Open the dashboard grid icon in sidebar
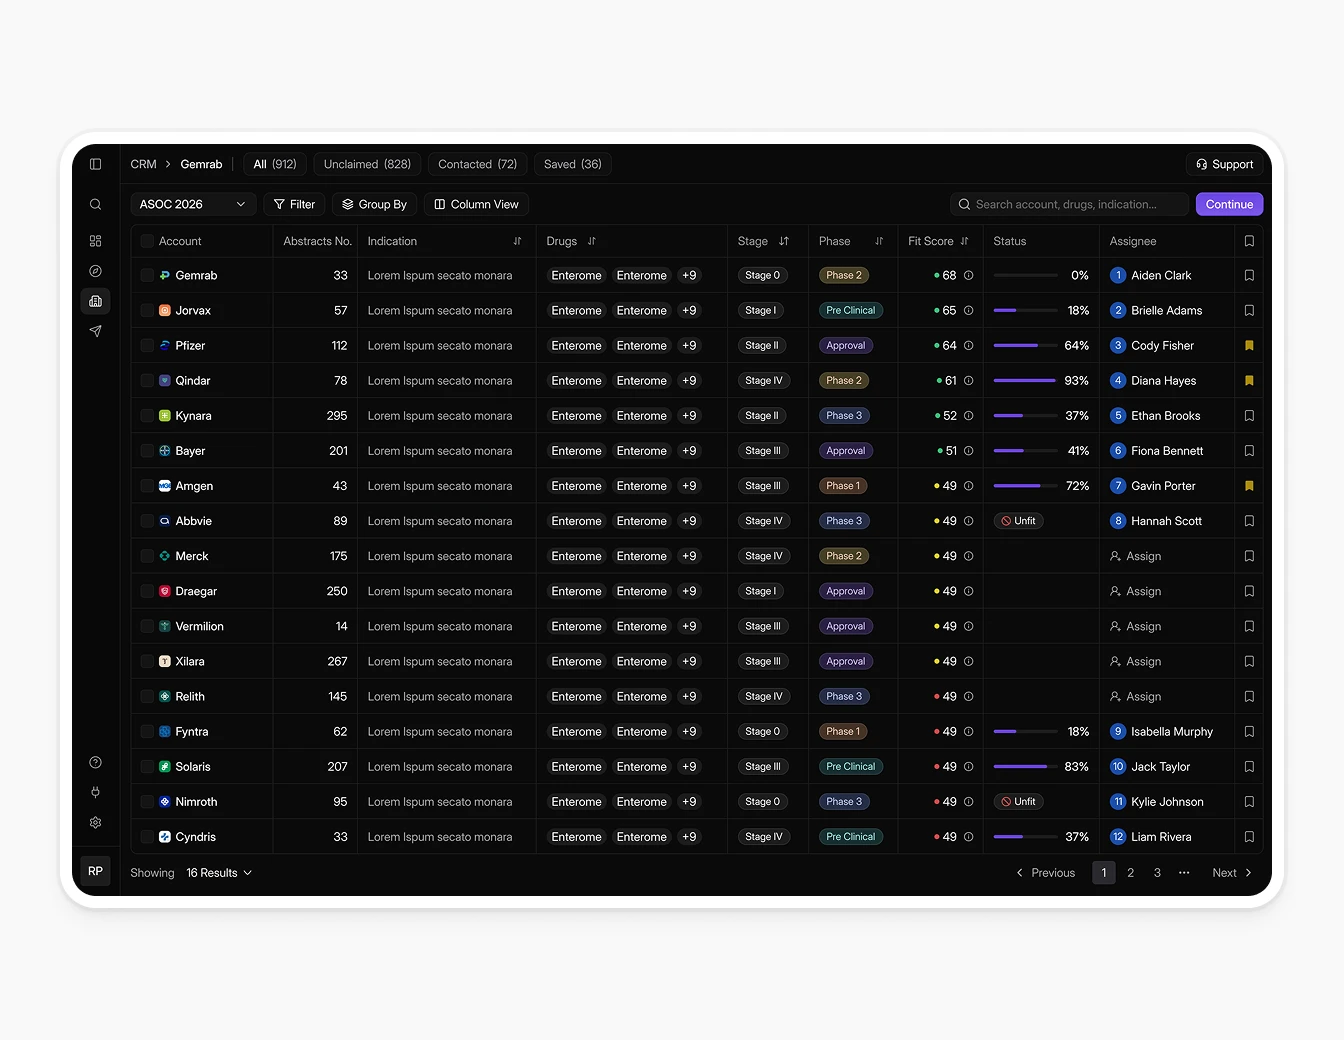Viewport: 1344px width, 1040px height. tap(96, 241)
